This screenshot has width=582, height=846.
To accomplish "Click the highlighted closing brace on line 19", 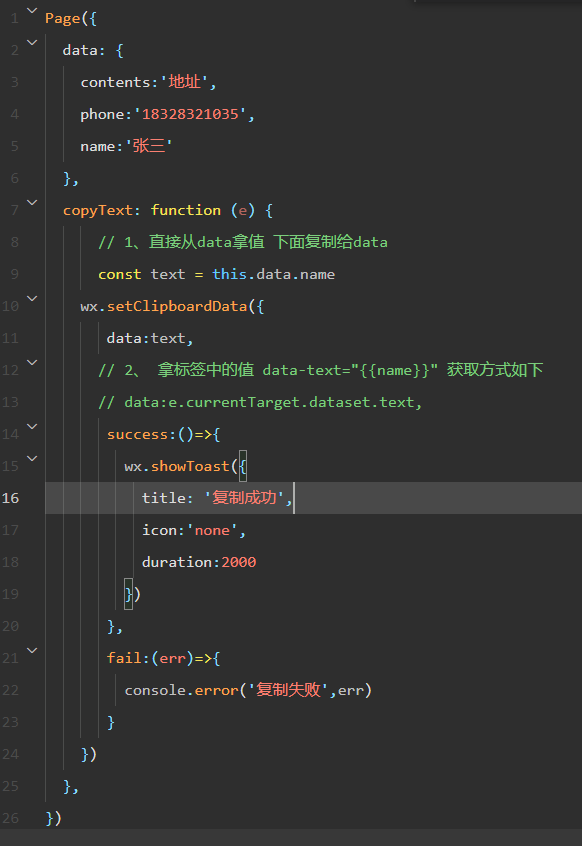I will (128, 594).
